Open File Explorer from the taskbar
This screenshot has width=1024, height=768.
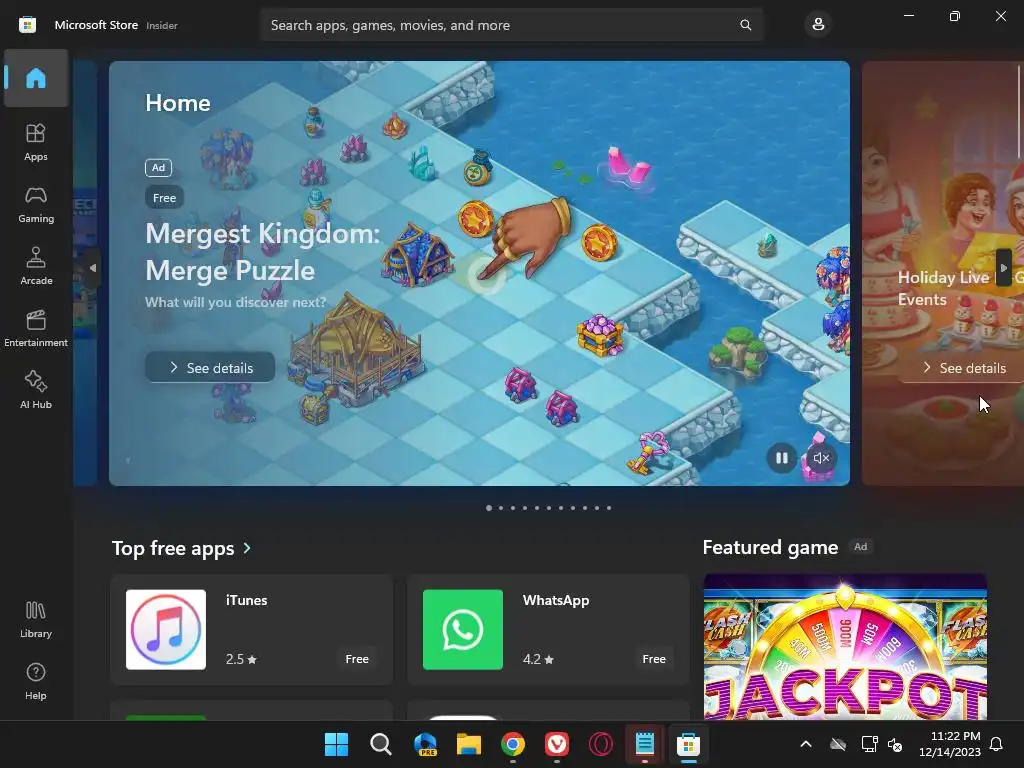pyautogui.click(x=469, y=744)
